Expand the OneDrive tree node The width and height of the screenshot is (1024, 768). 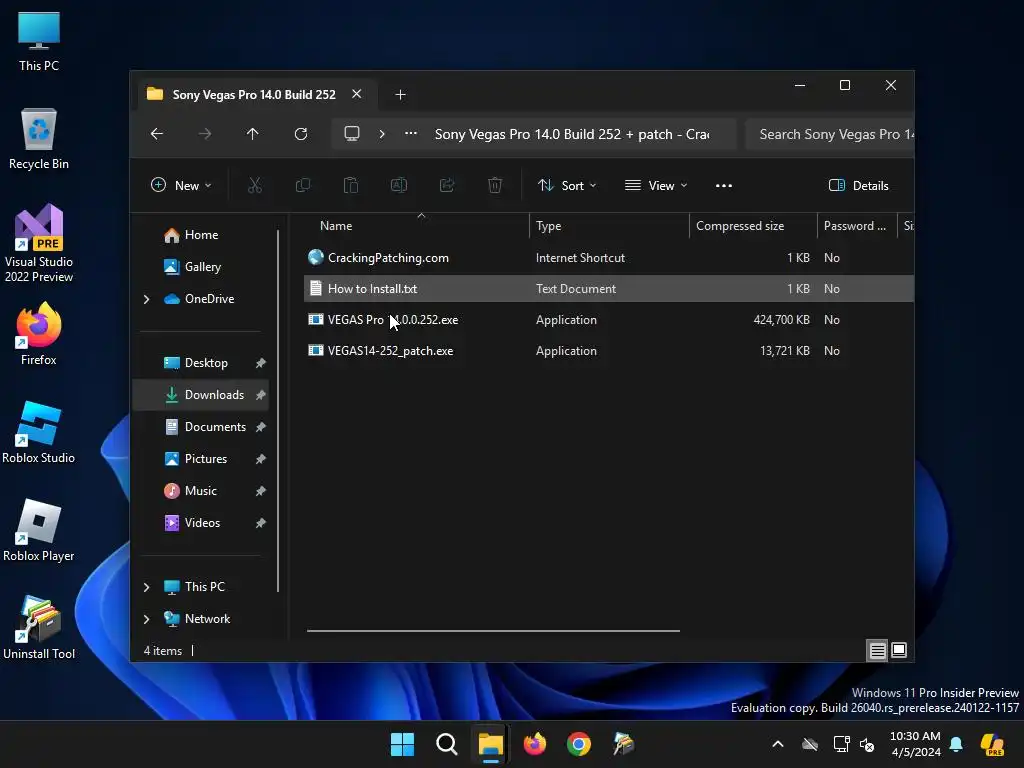[x=146, y=299]
